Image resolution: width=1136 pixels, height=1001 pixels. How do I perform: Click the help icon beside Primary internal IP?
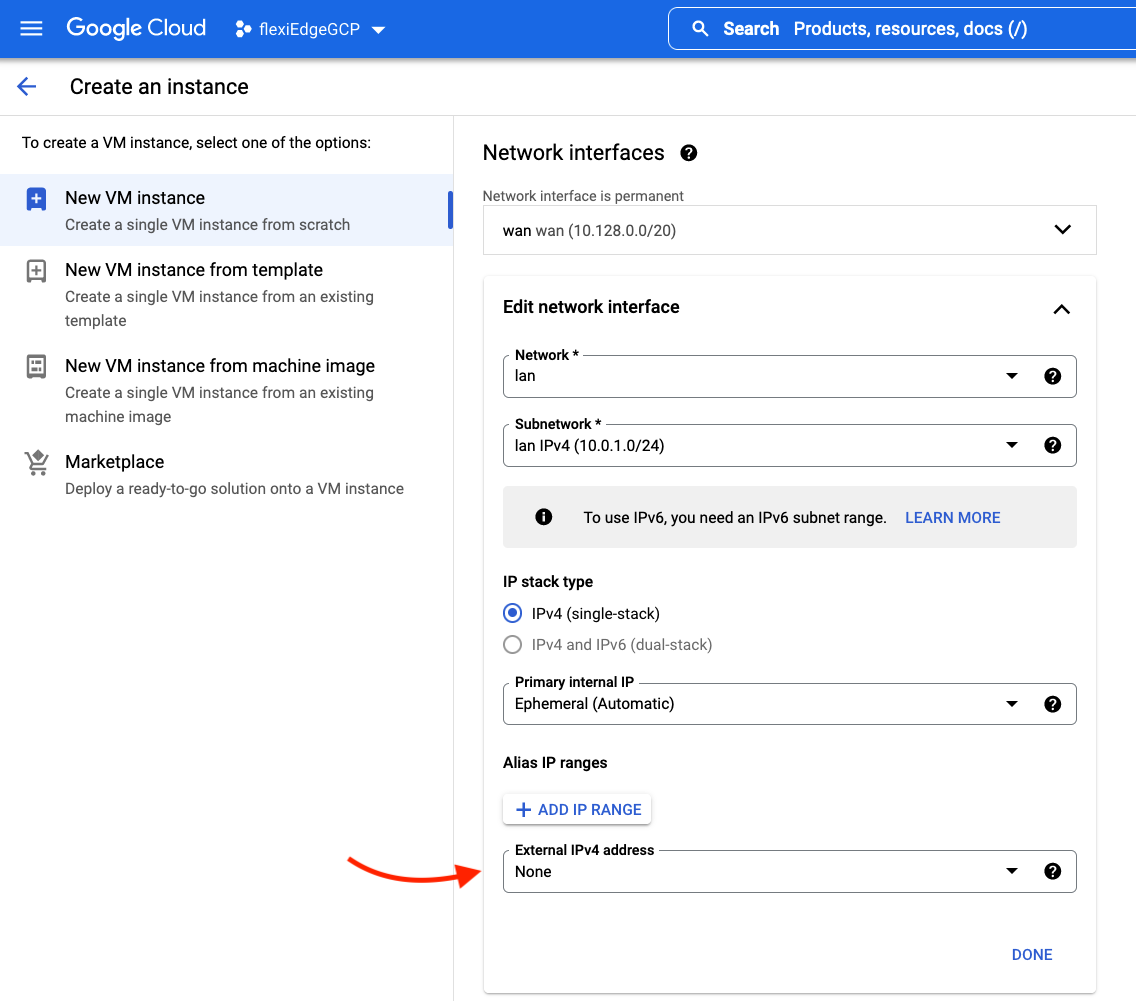1052,704
